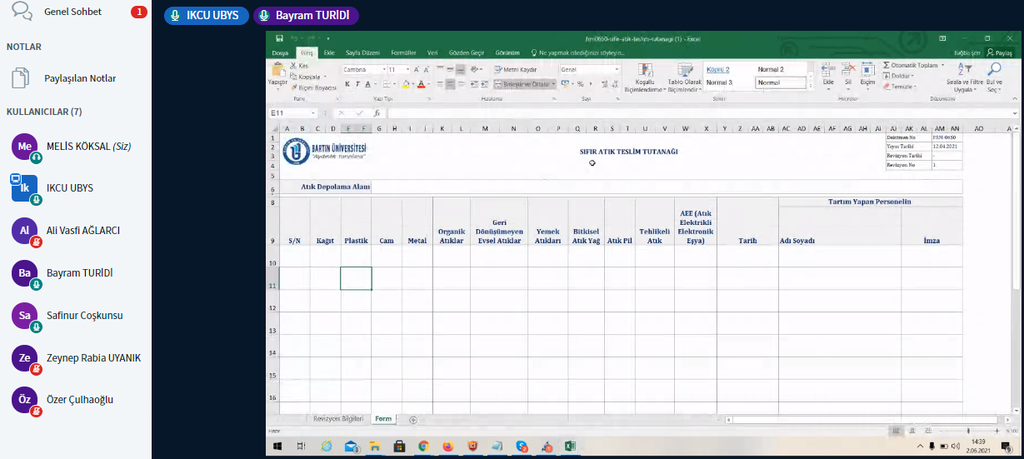
Task: Switch to Veri ribbon tab
Action: tap(432, 52)
